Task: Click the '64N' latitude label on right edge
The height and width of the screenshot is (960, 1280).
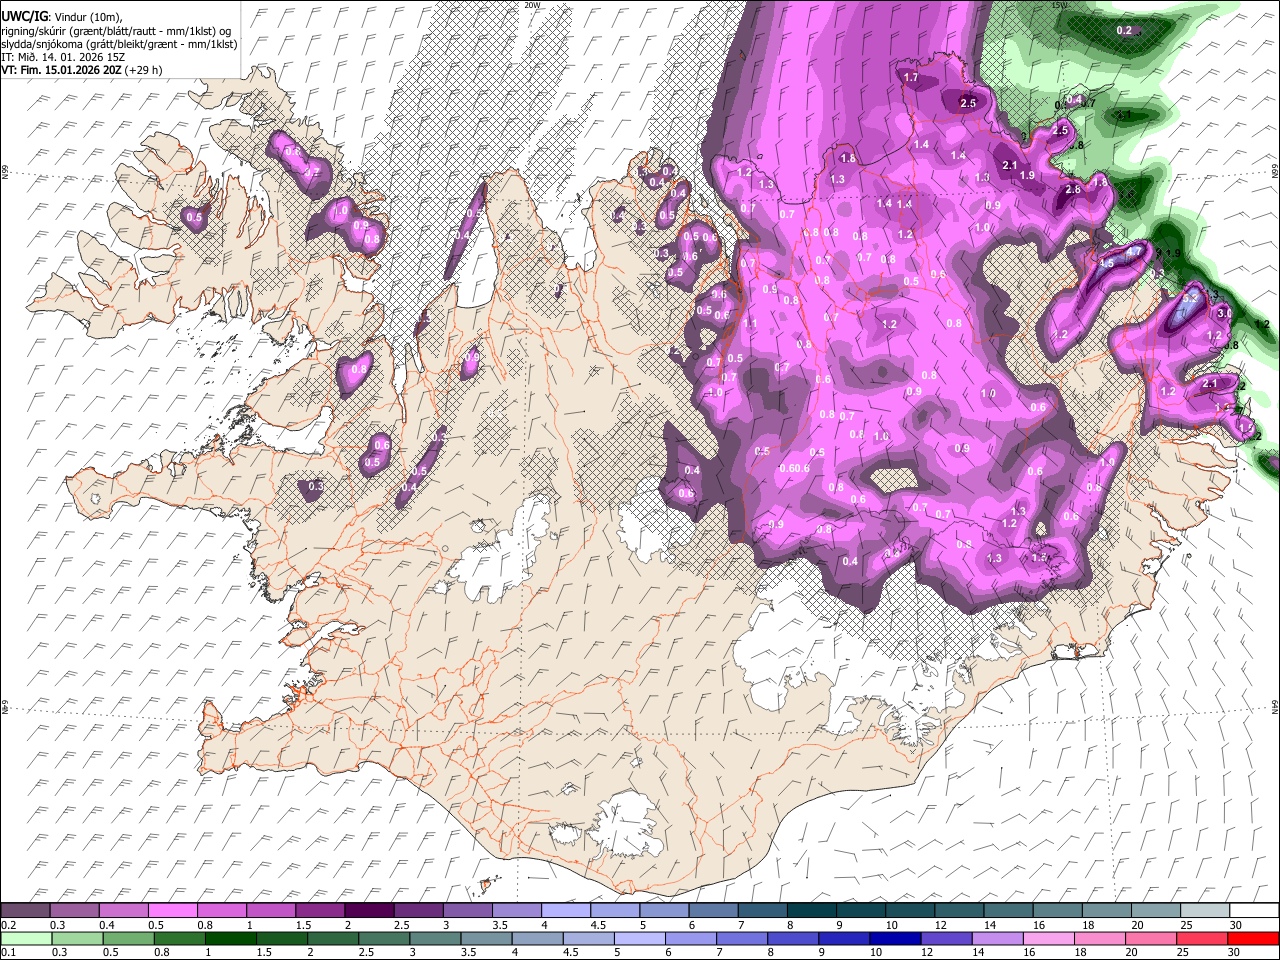Action: [1275, 707]
